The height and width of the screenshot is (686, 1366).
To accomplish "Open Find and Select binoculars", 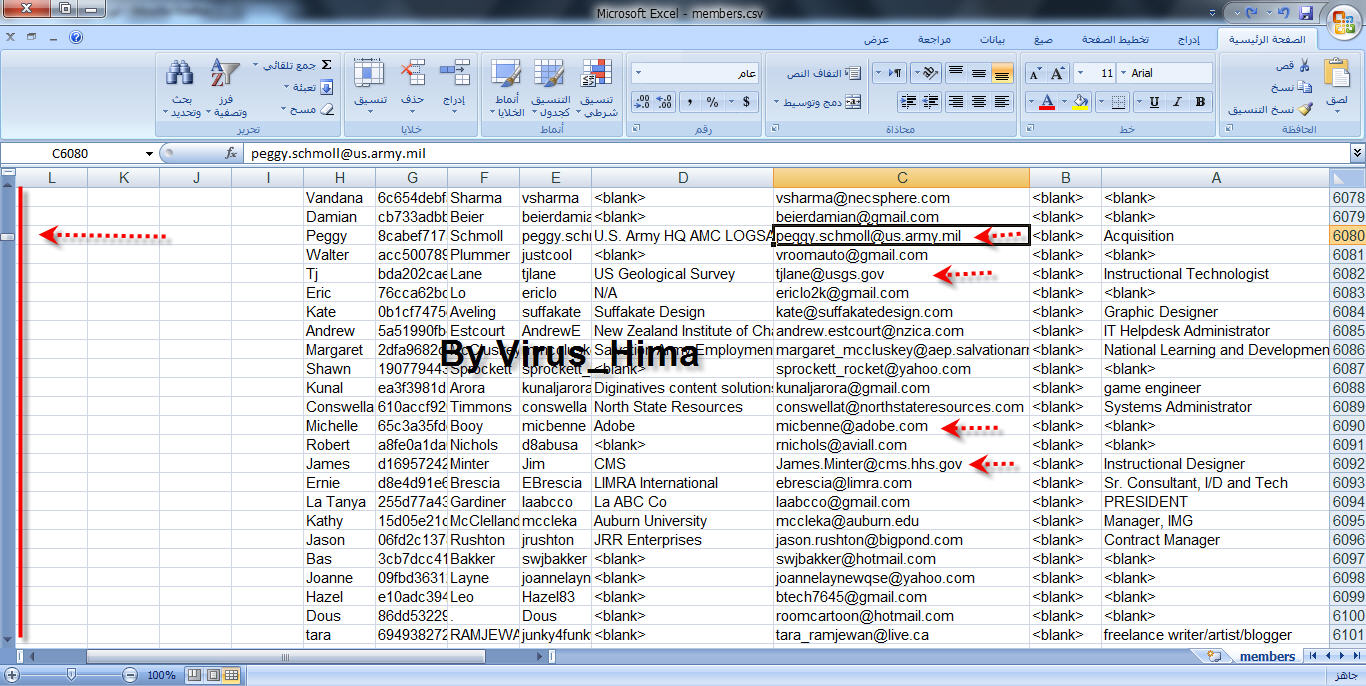I will 180,88.
